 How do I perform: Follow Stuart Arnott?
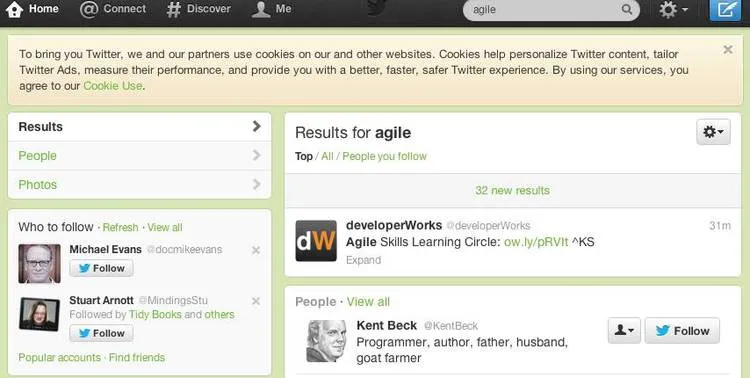tap(101, 334)
